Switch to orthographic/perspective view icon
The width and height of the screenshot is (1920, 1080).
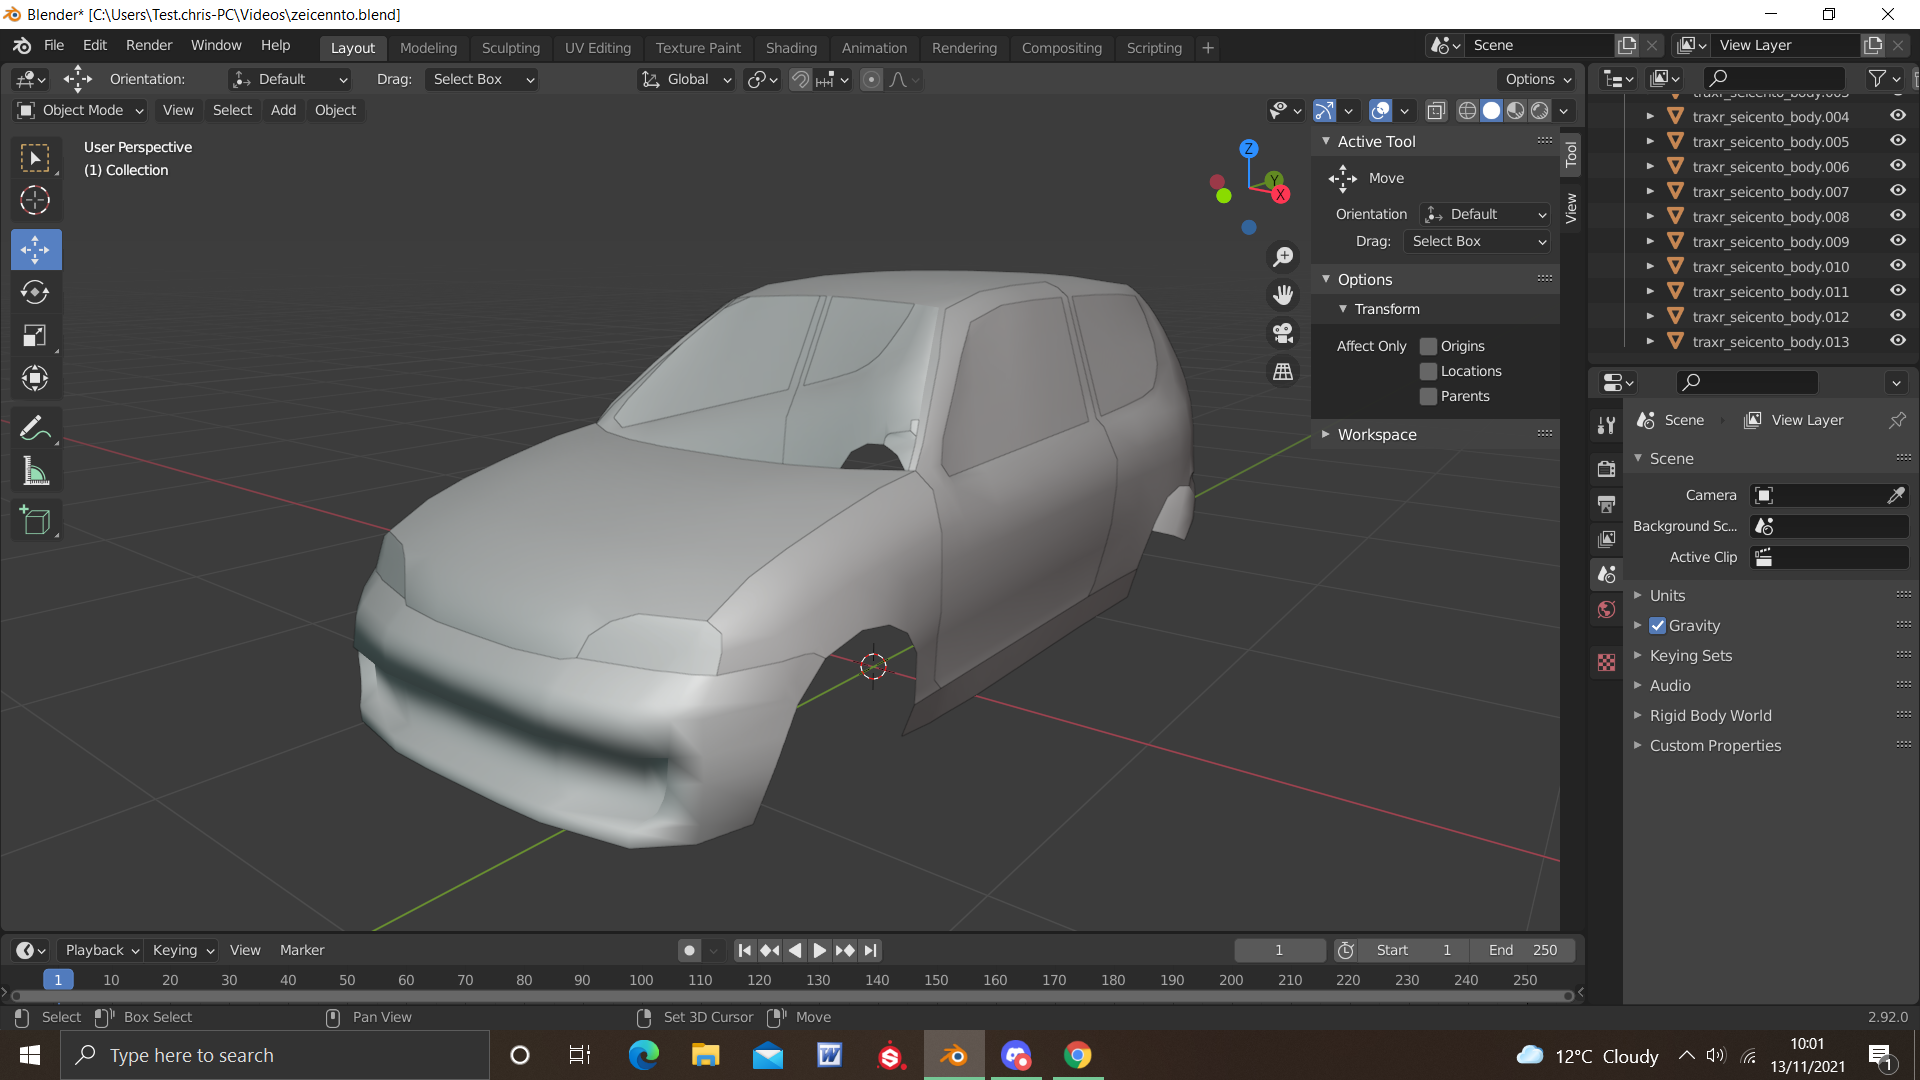1283,372
